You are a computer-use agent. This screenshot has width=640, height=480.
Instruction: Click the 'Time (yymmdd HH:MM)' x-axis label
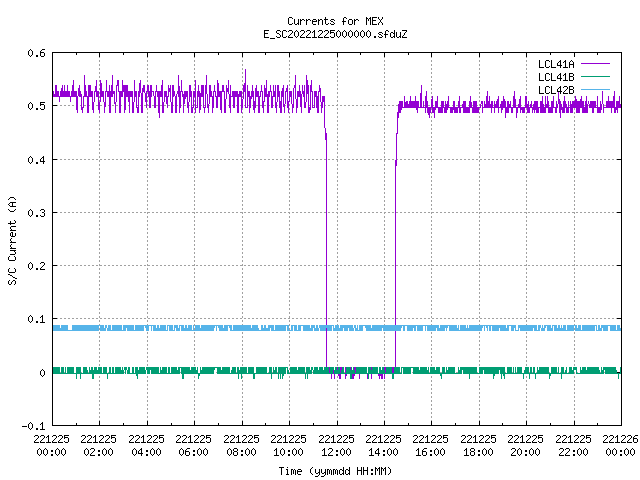pos(335,471)
